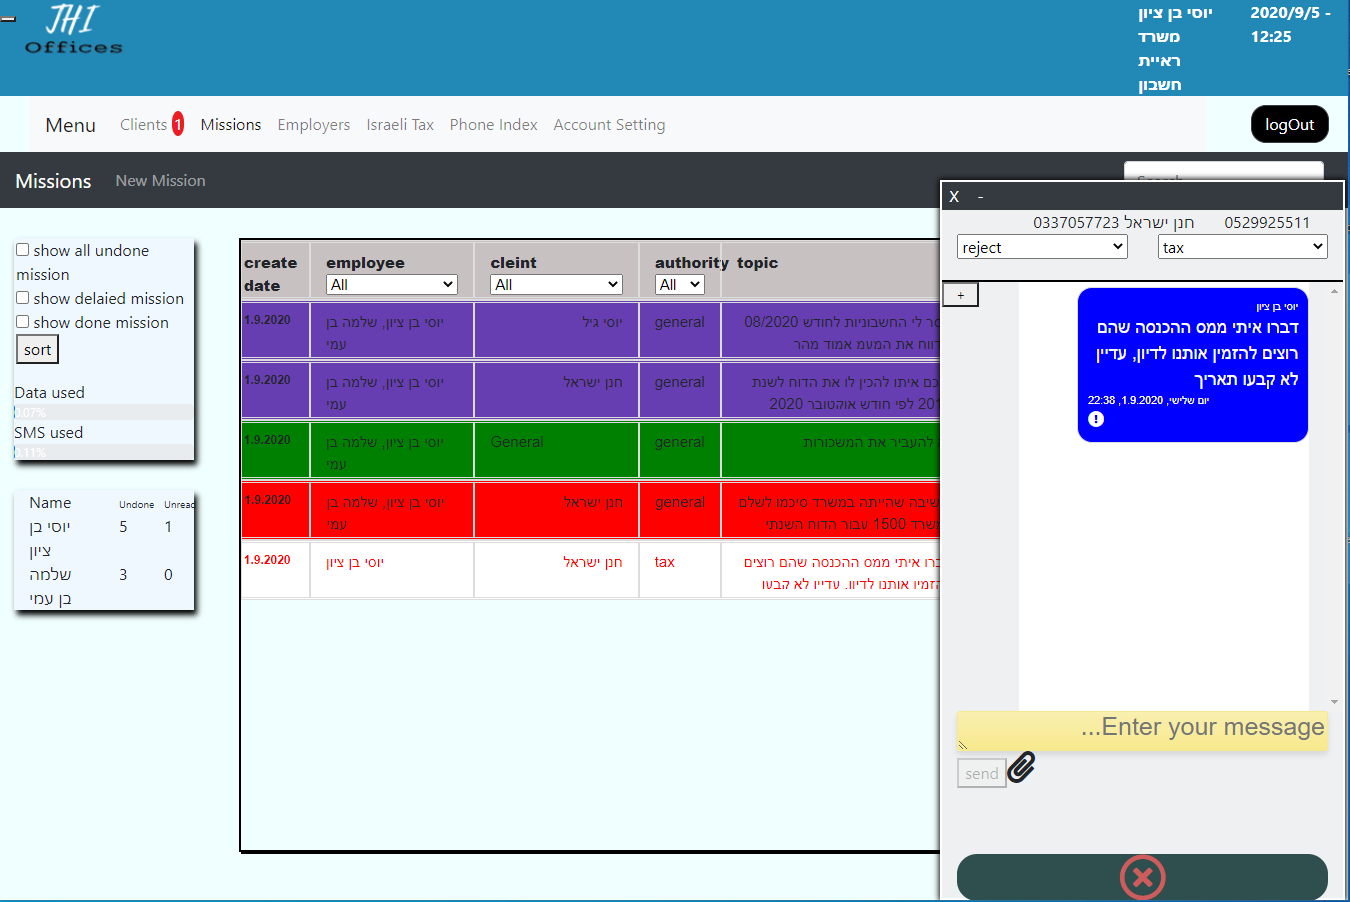Click the logOut button
The image size is (1350, 902).
1289,125
